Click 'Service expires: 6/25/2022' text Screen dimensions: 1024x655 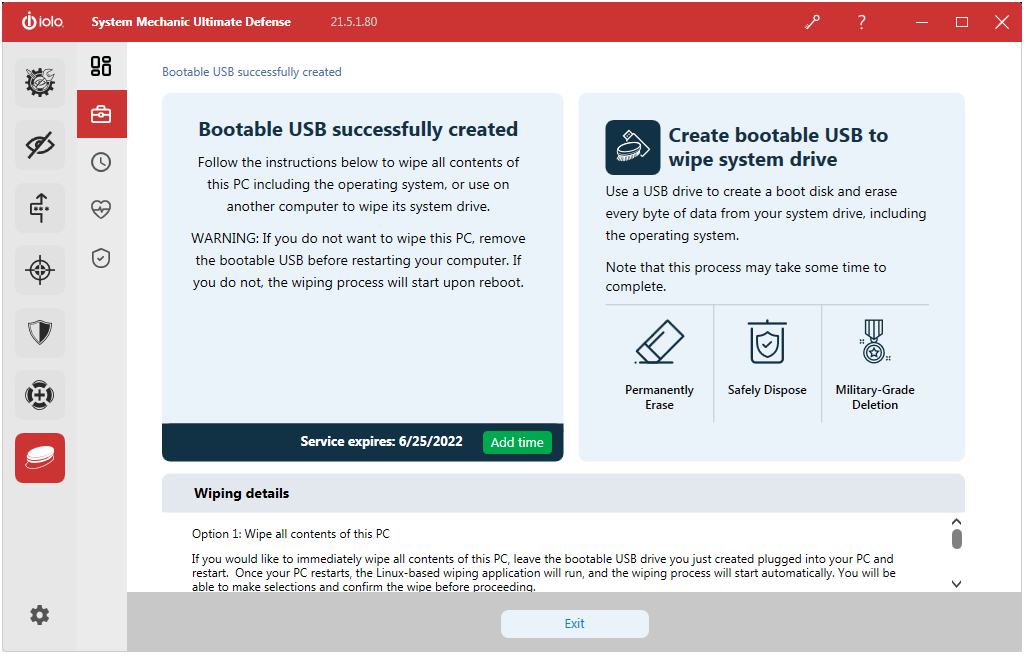tap(381, 441)
